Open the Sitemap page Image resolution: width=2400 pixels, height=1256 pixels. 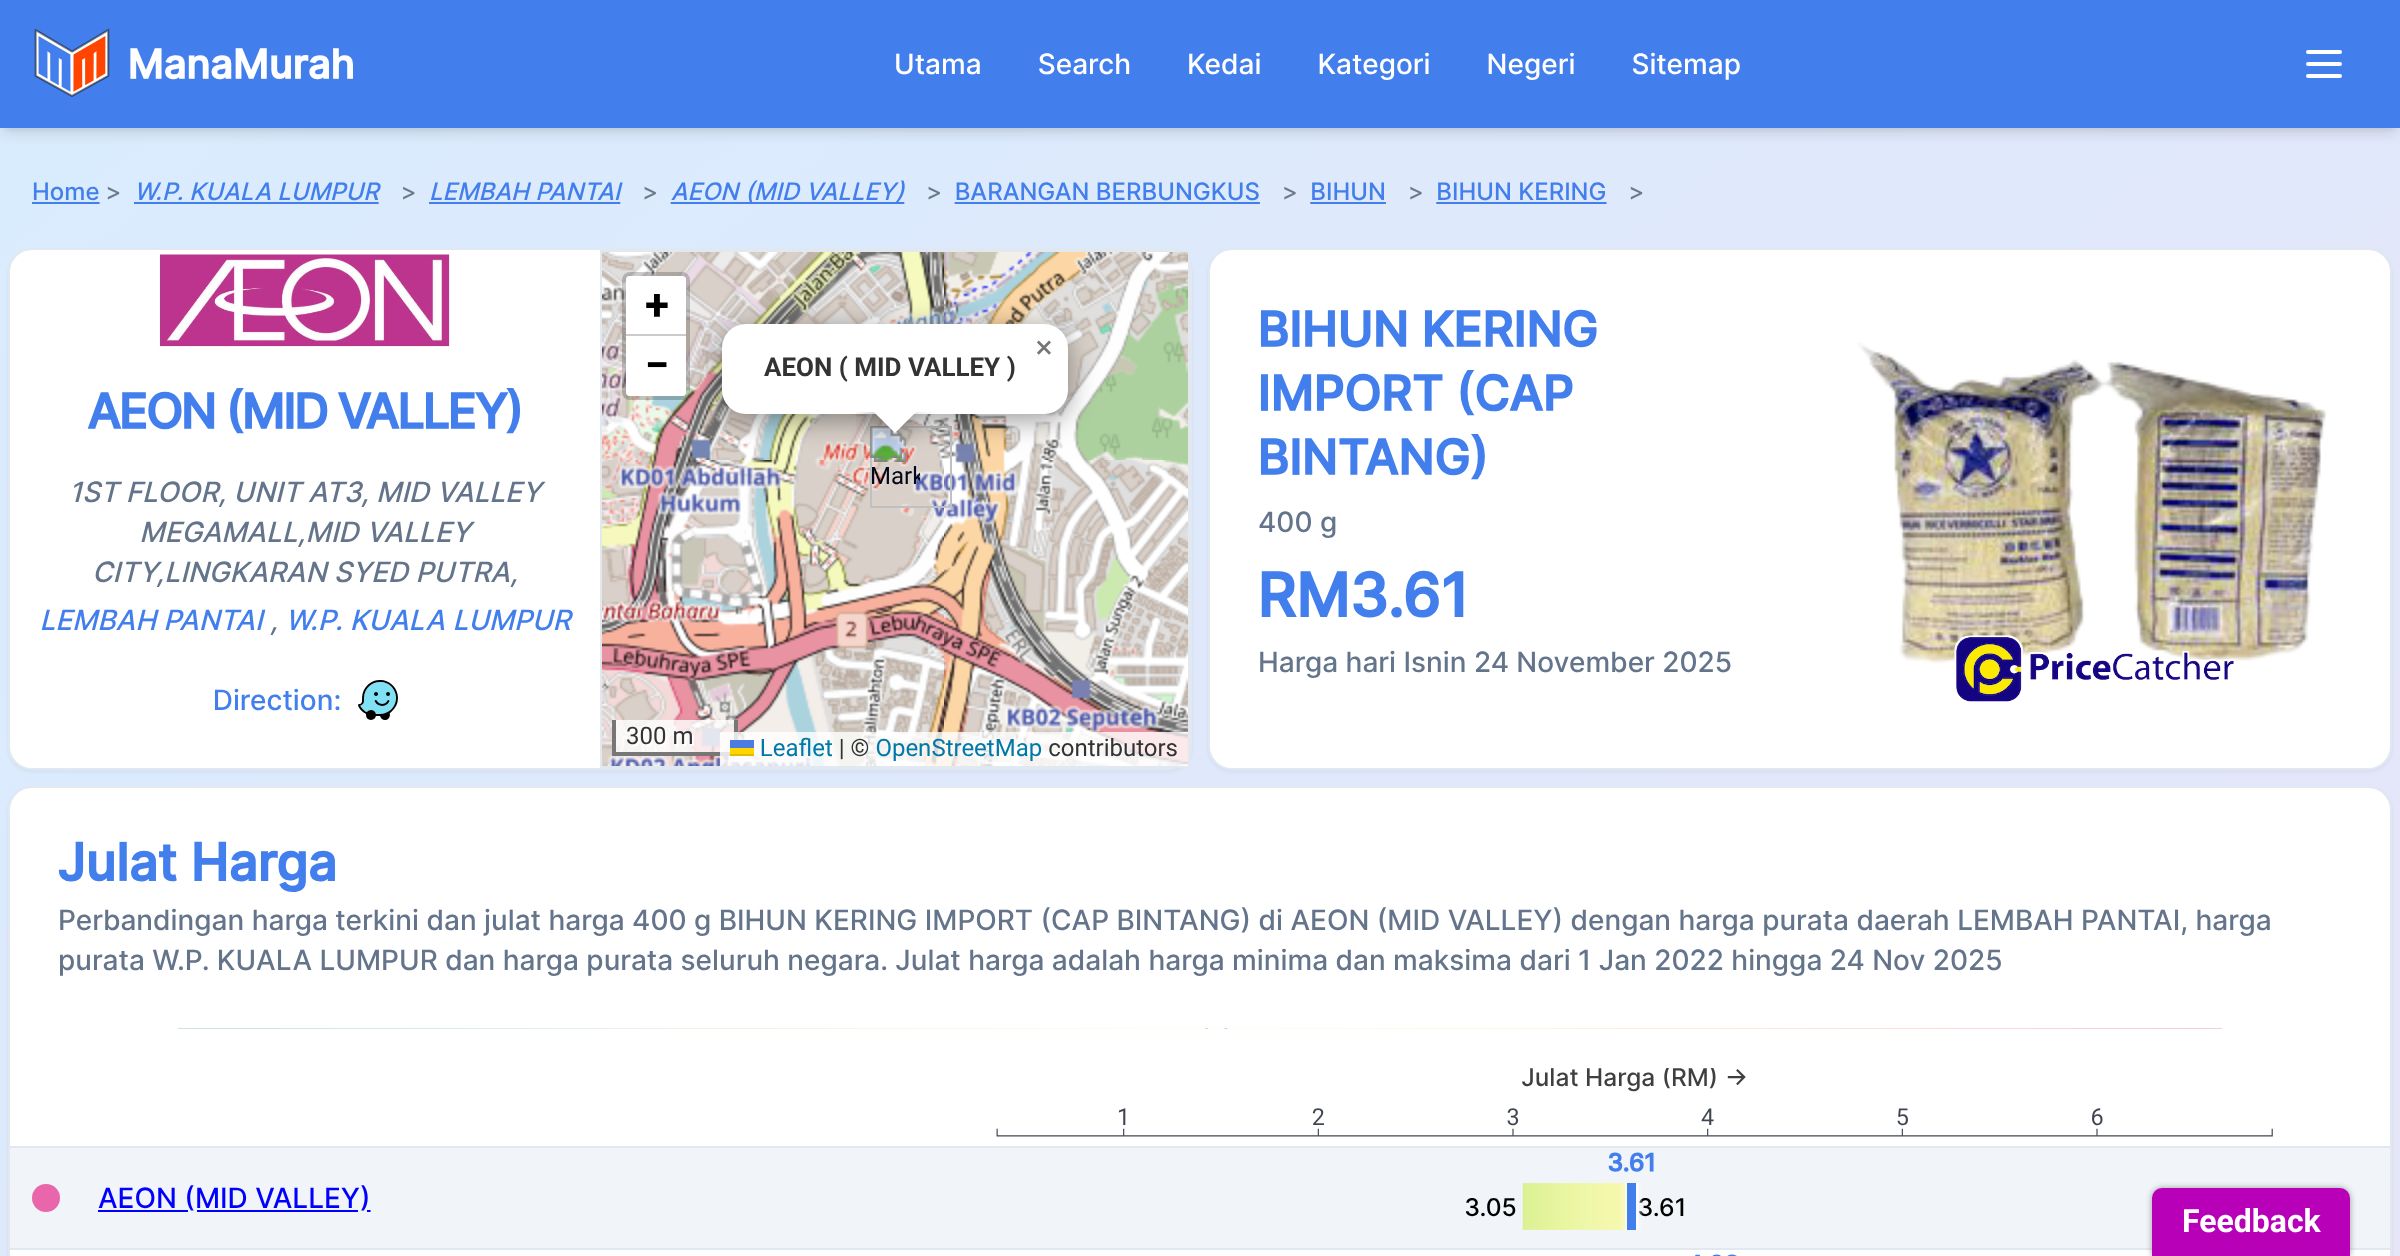(1685, 64)
